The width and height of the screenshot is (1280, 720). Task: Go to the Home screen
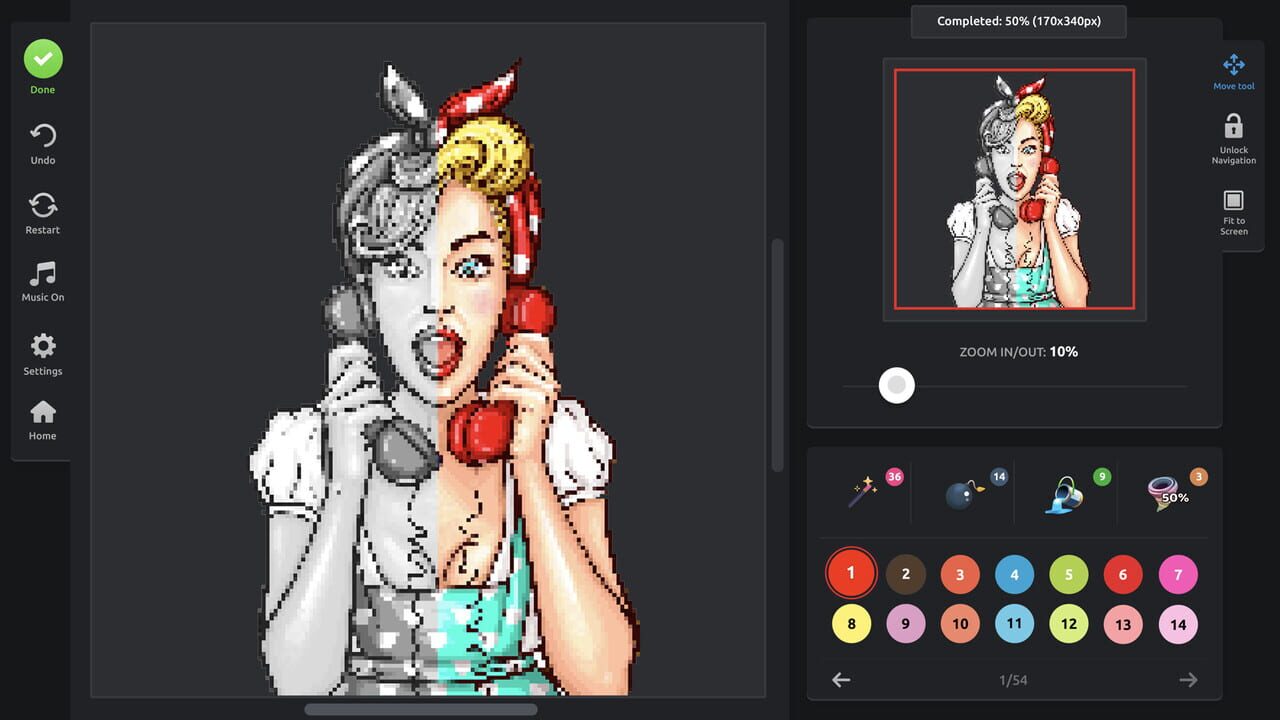pyautogui.click(x=43, y=412)
